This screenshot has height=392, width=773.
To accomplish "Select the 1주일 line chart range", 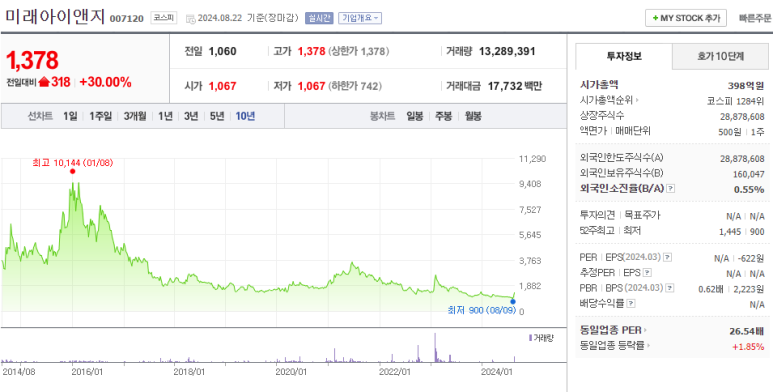I will (101, 117).
